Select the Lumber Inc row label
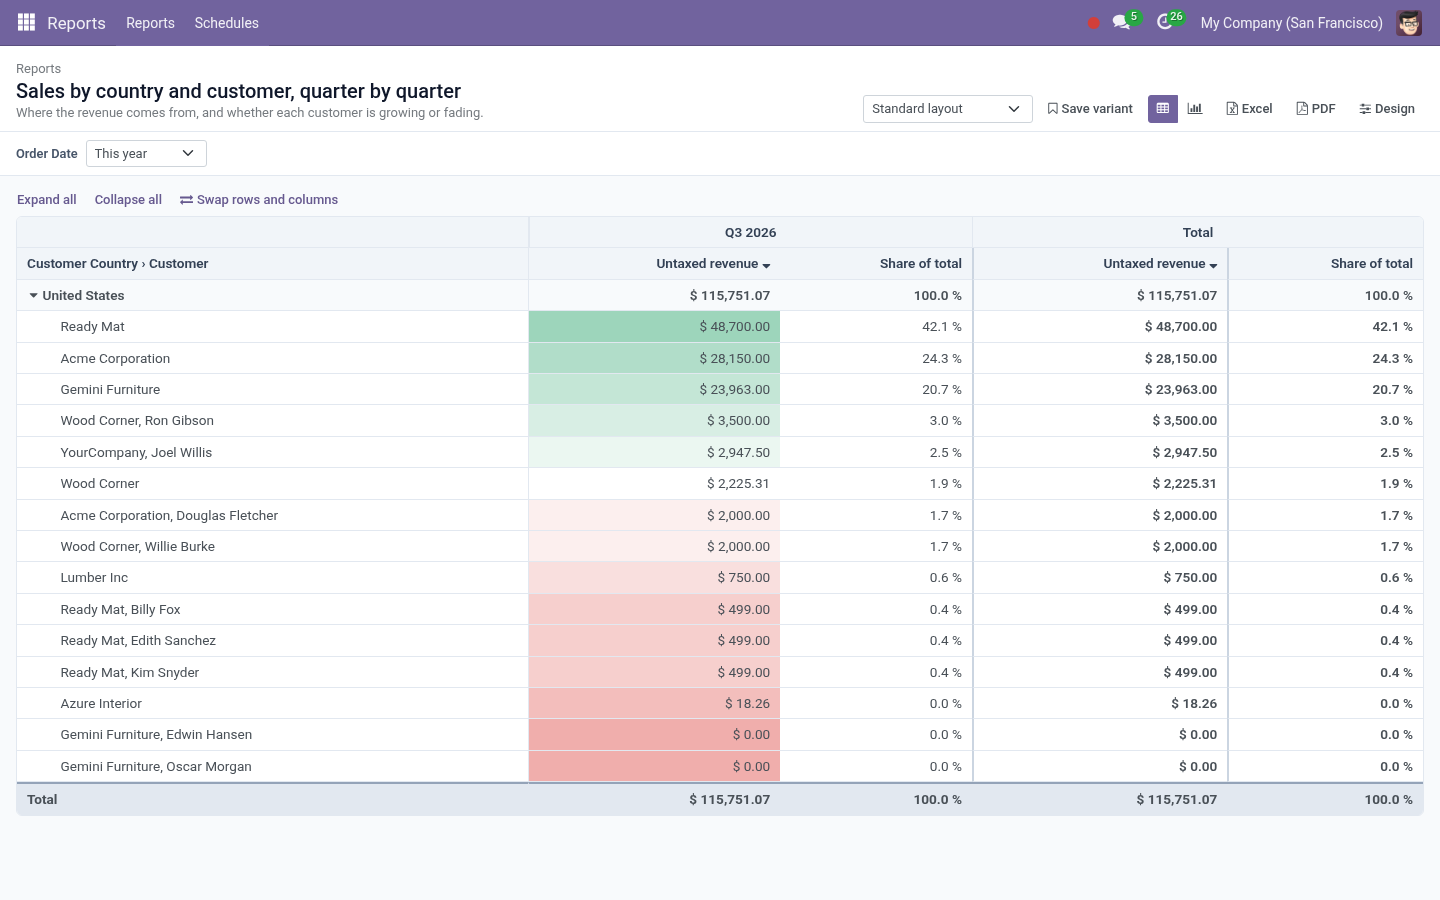This screenshot has width=1440, height=900. (94, 578)
